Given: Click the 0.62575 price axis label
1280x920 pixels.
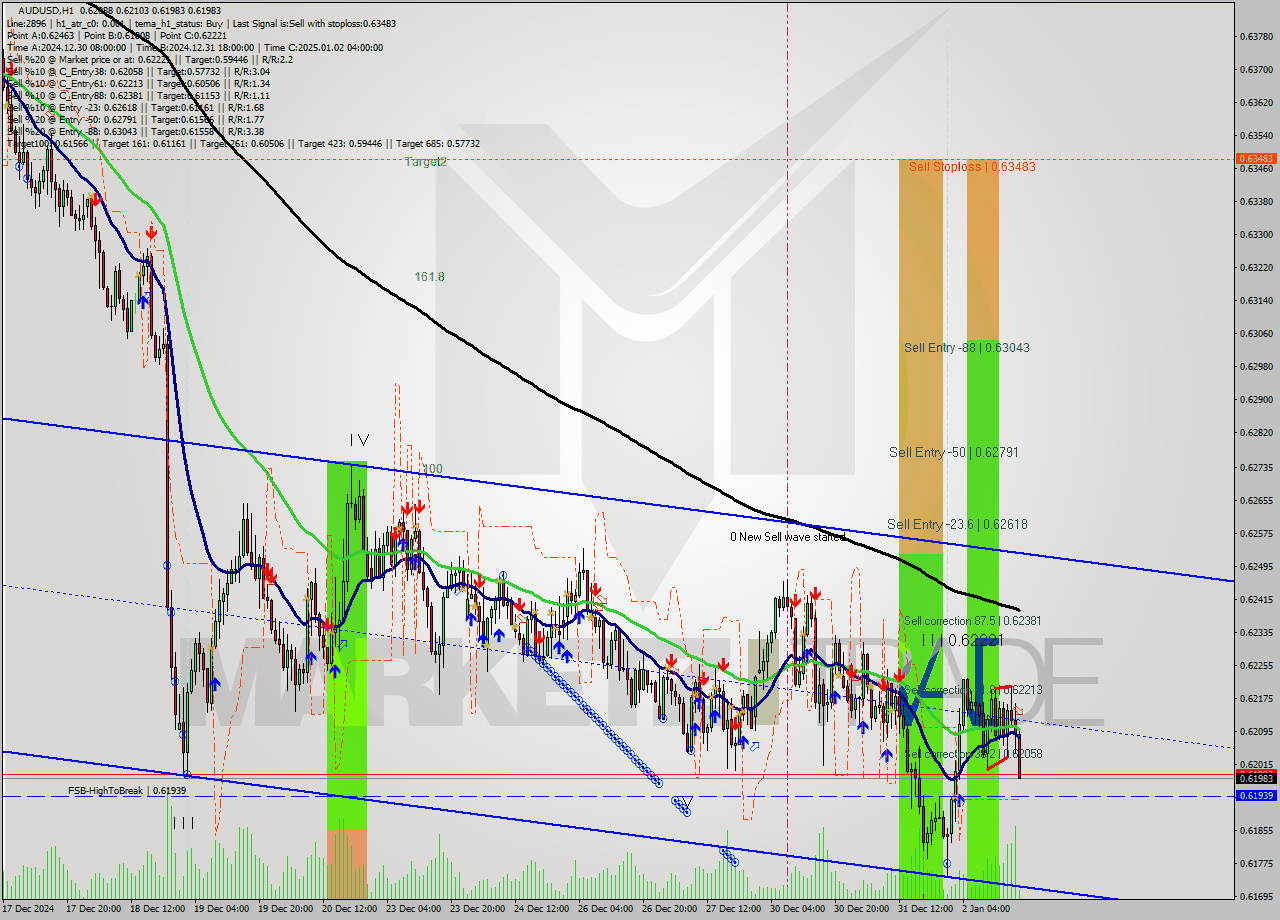Looking at the screenshot, I should pos(1255,533).
